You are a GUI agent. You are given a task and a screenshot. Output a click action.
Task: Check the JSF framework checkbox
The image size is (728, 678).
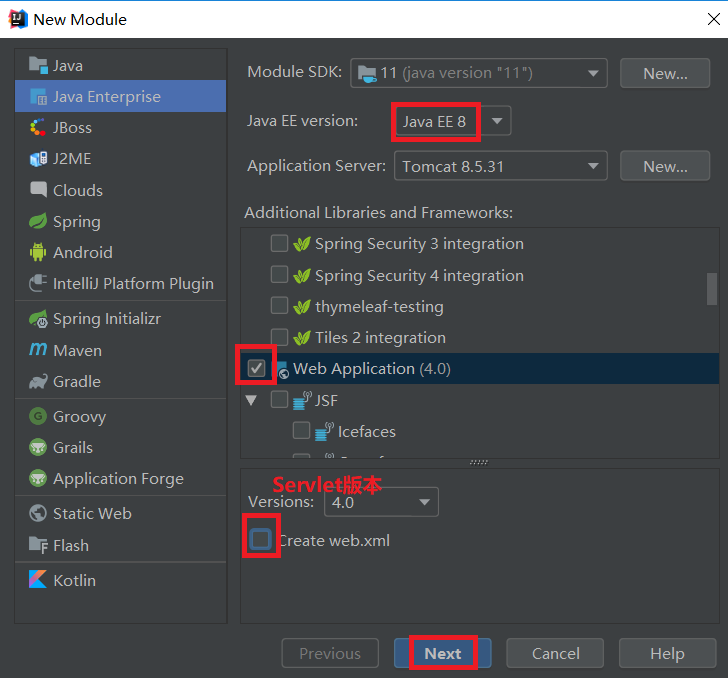pyautogui.click(x=279, y=399)
